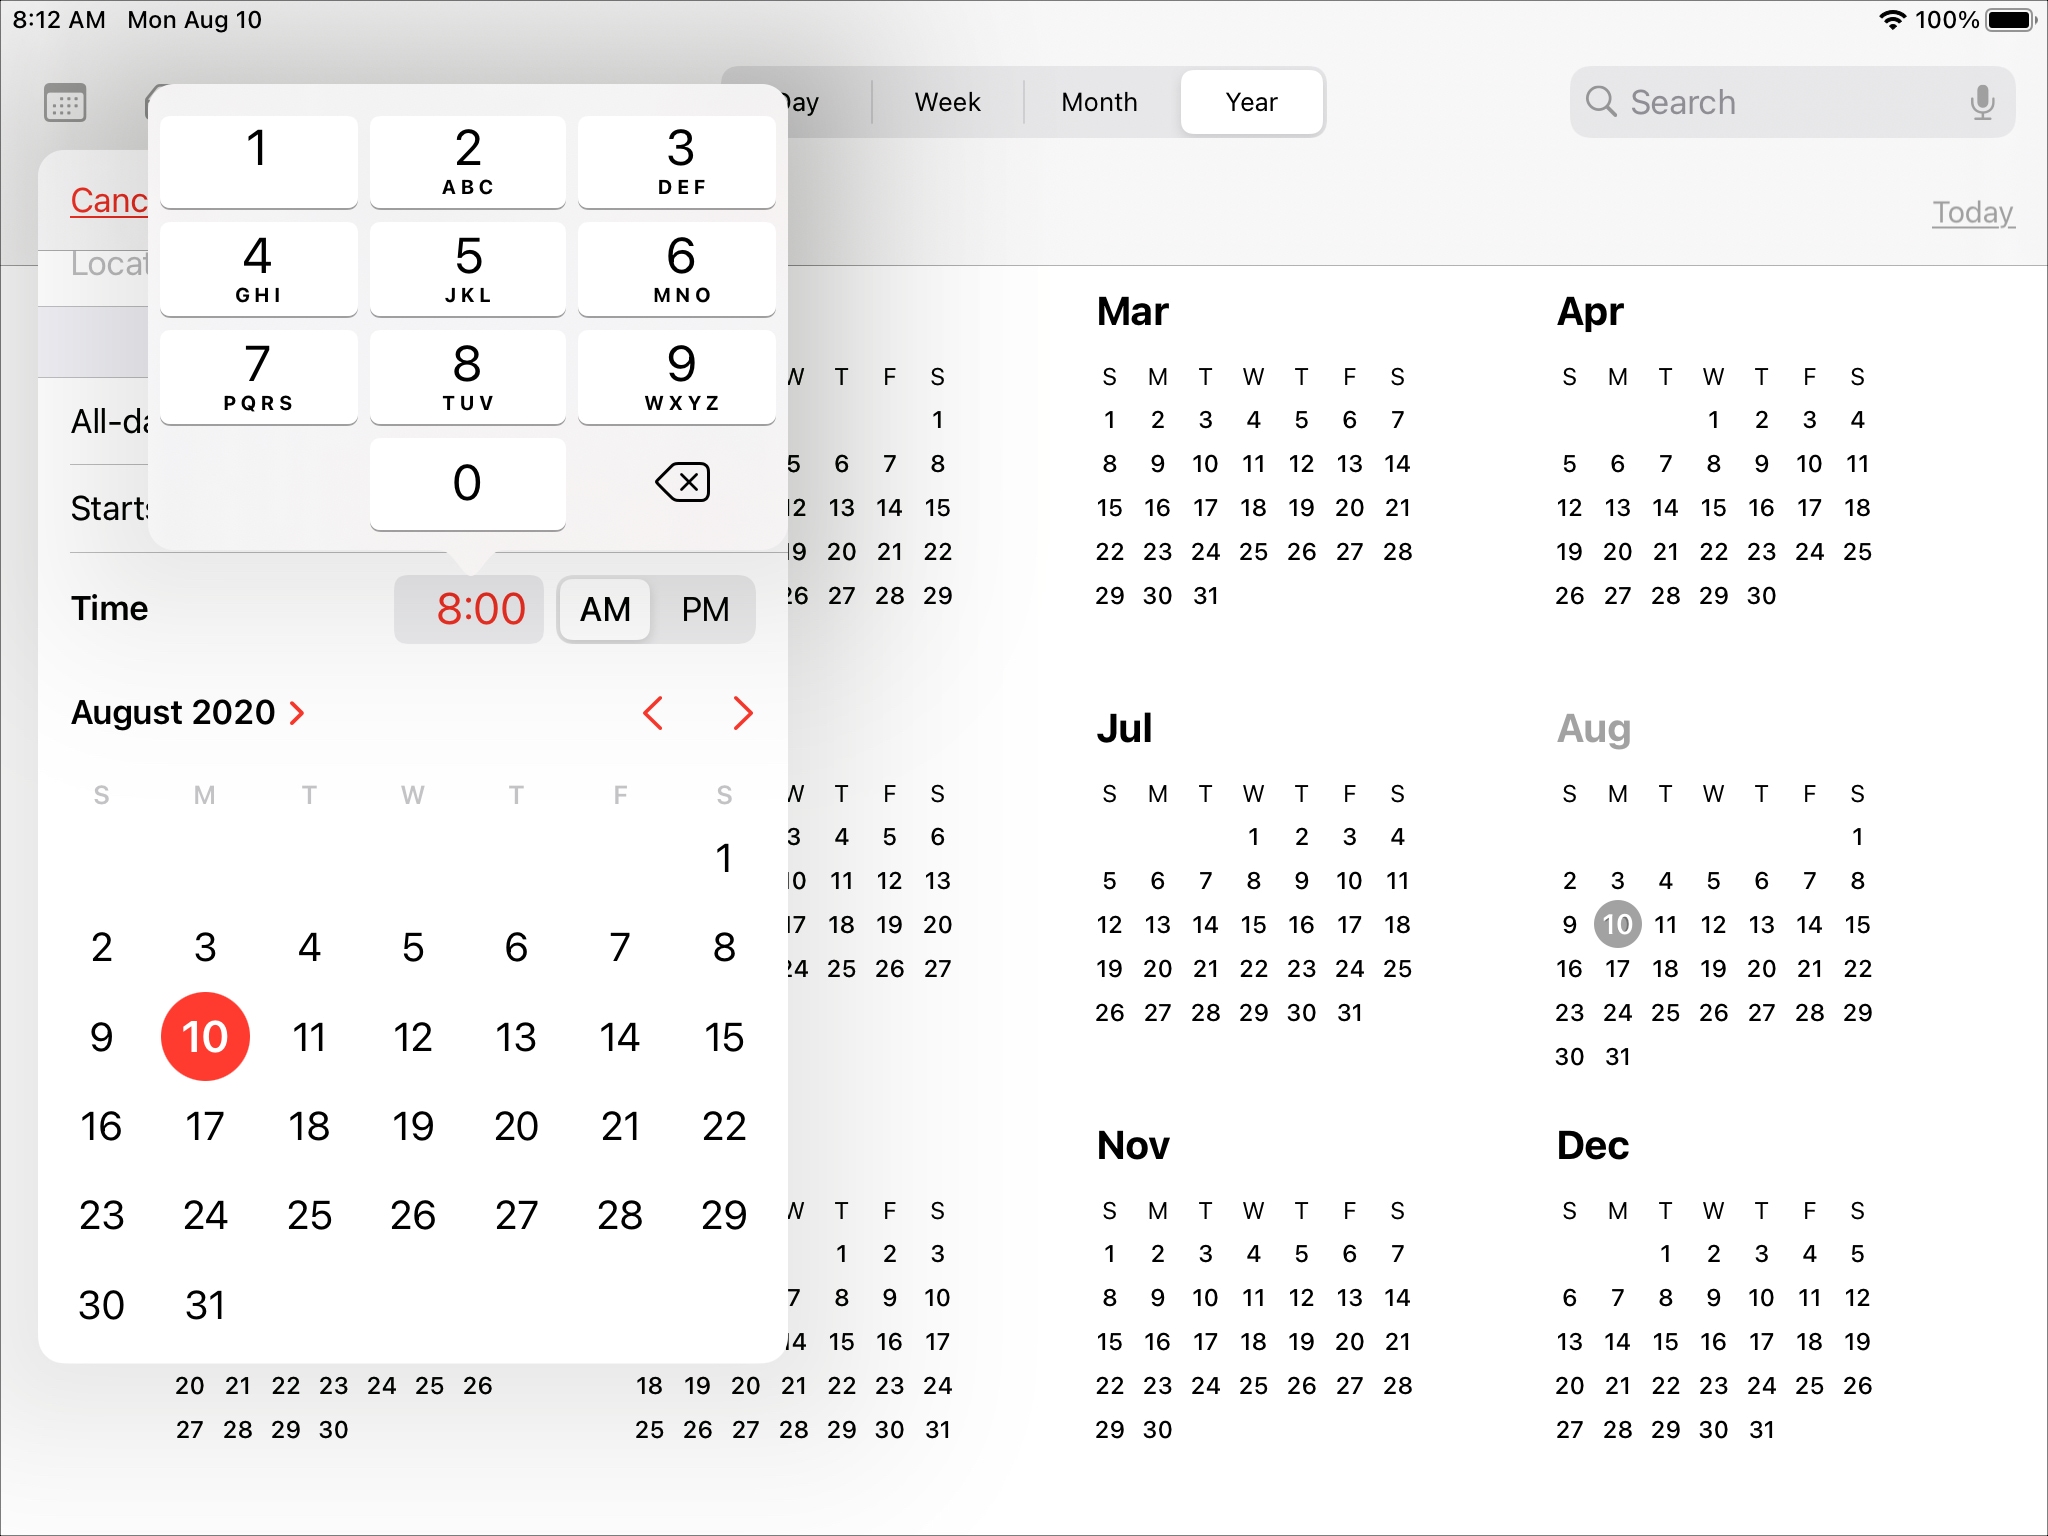Pick day 19 in the date picker
This screenshot has height=1536, width=2048.
click(x=413, y=1127)
